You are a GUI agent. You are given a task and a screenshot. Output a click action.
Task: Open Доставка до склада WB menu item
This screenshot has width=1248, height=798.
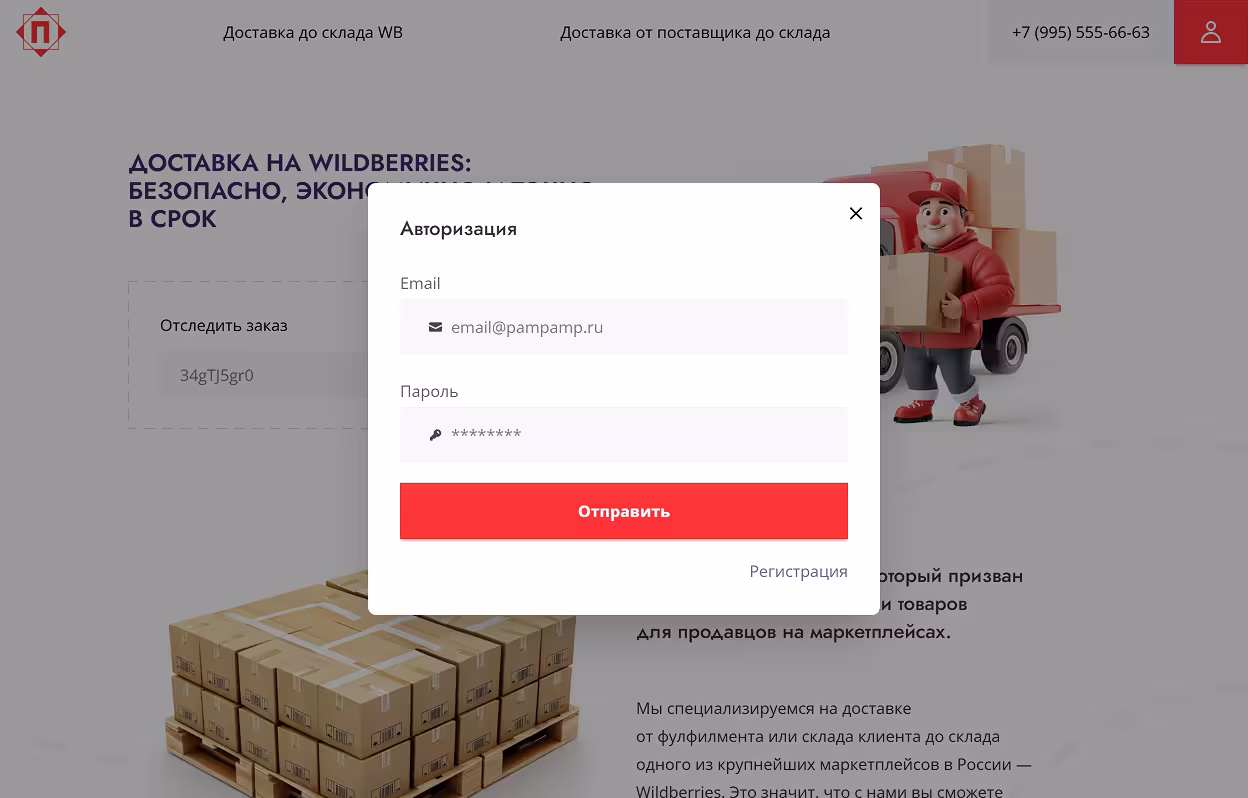(x=313, y=32)
